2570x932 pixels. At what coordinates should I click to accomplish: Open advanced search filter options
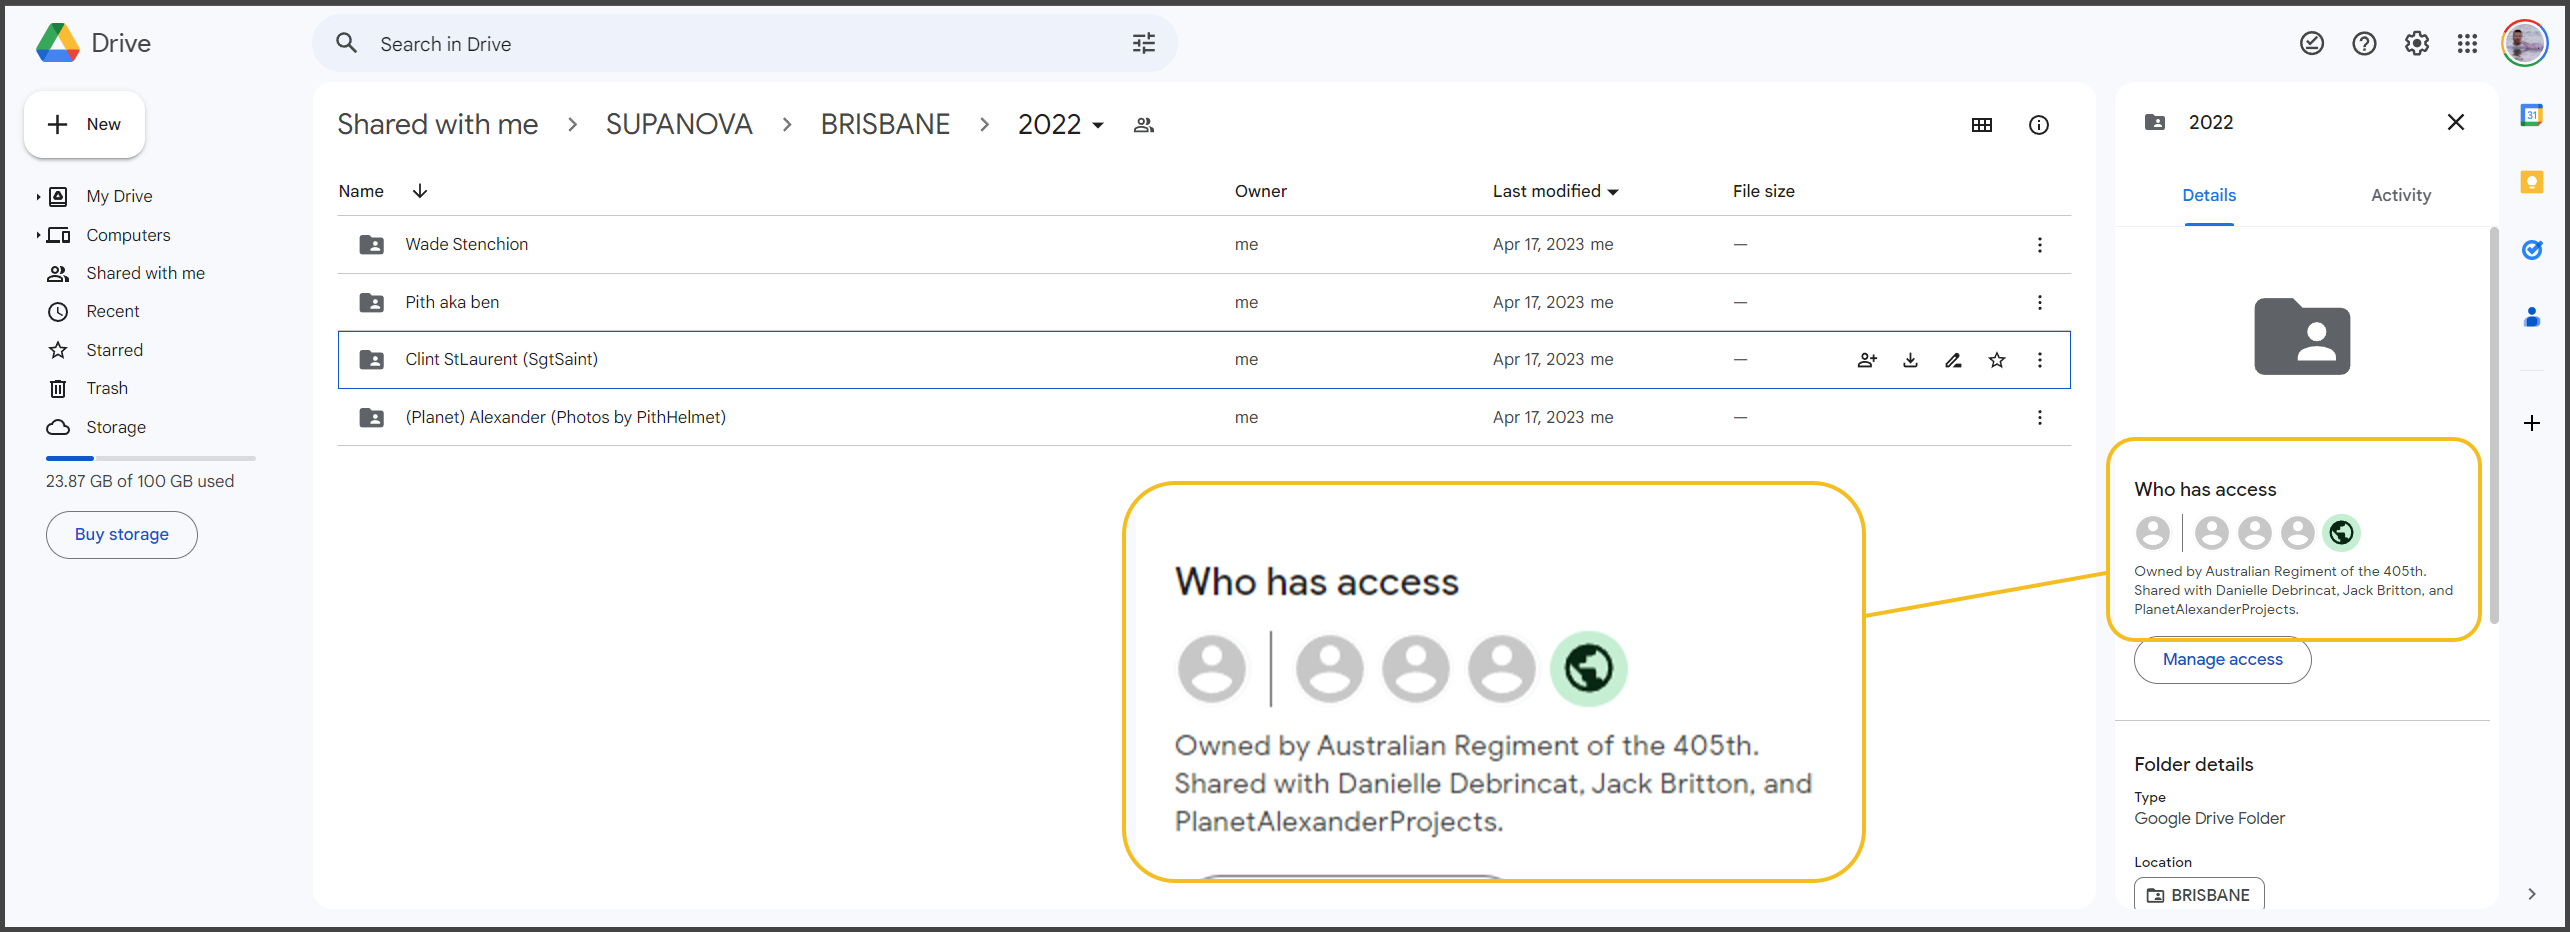1143,43
